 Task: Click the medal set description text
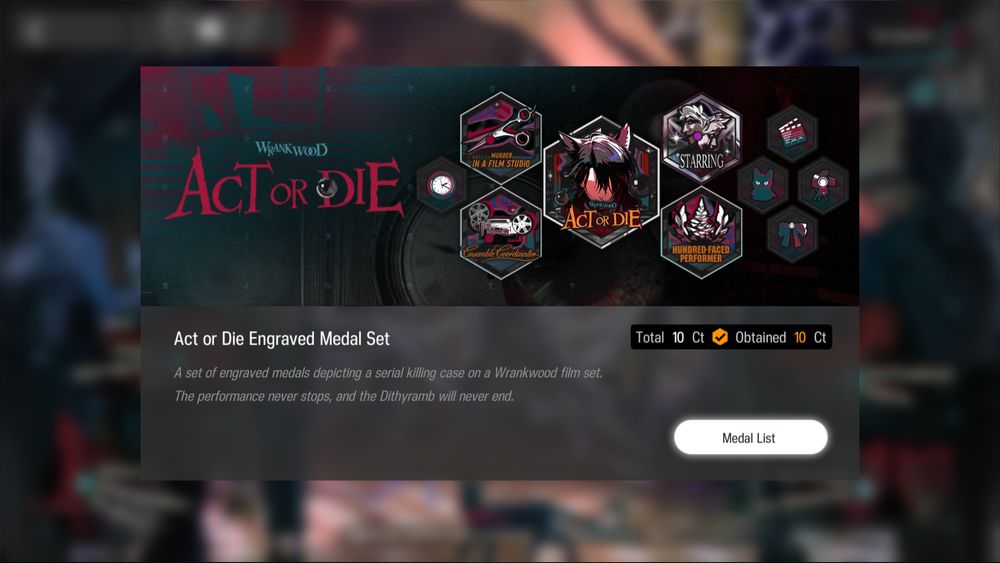click(388, 384)
